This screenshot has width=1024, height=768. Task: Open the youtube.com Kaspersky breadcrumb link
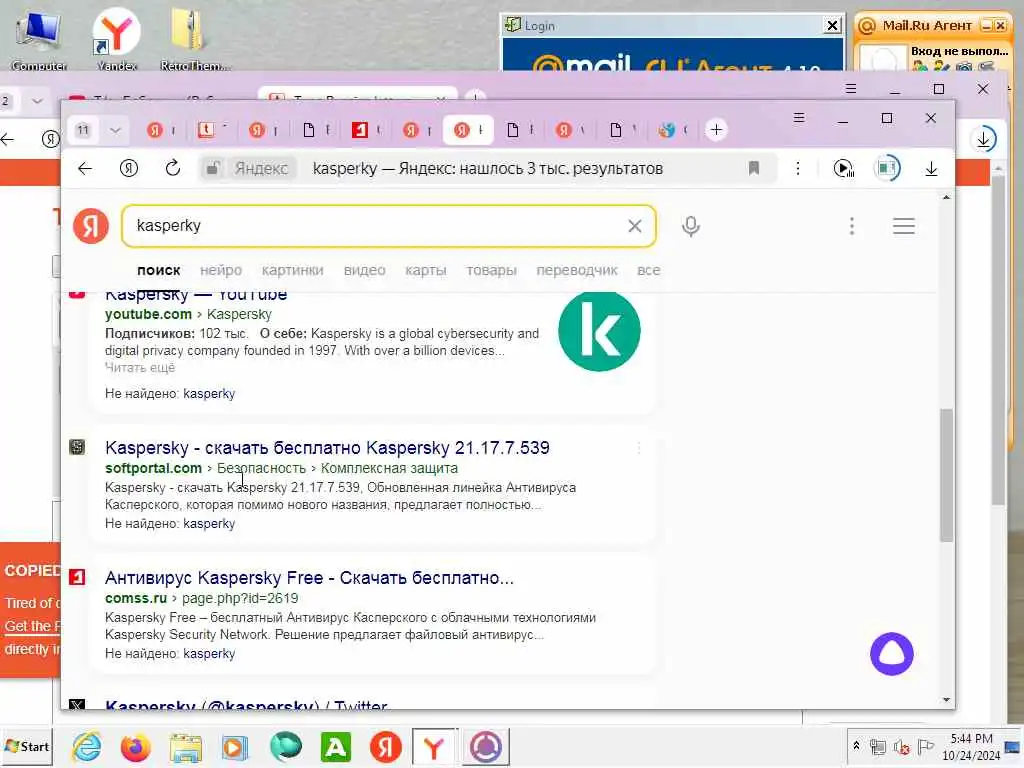(239, 314)
